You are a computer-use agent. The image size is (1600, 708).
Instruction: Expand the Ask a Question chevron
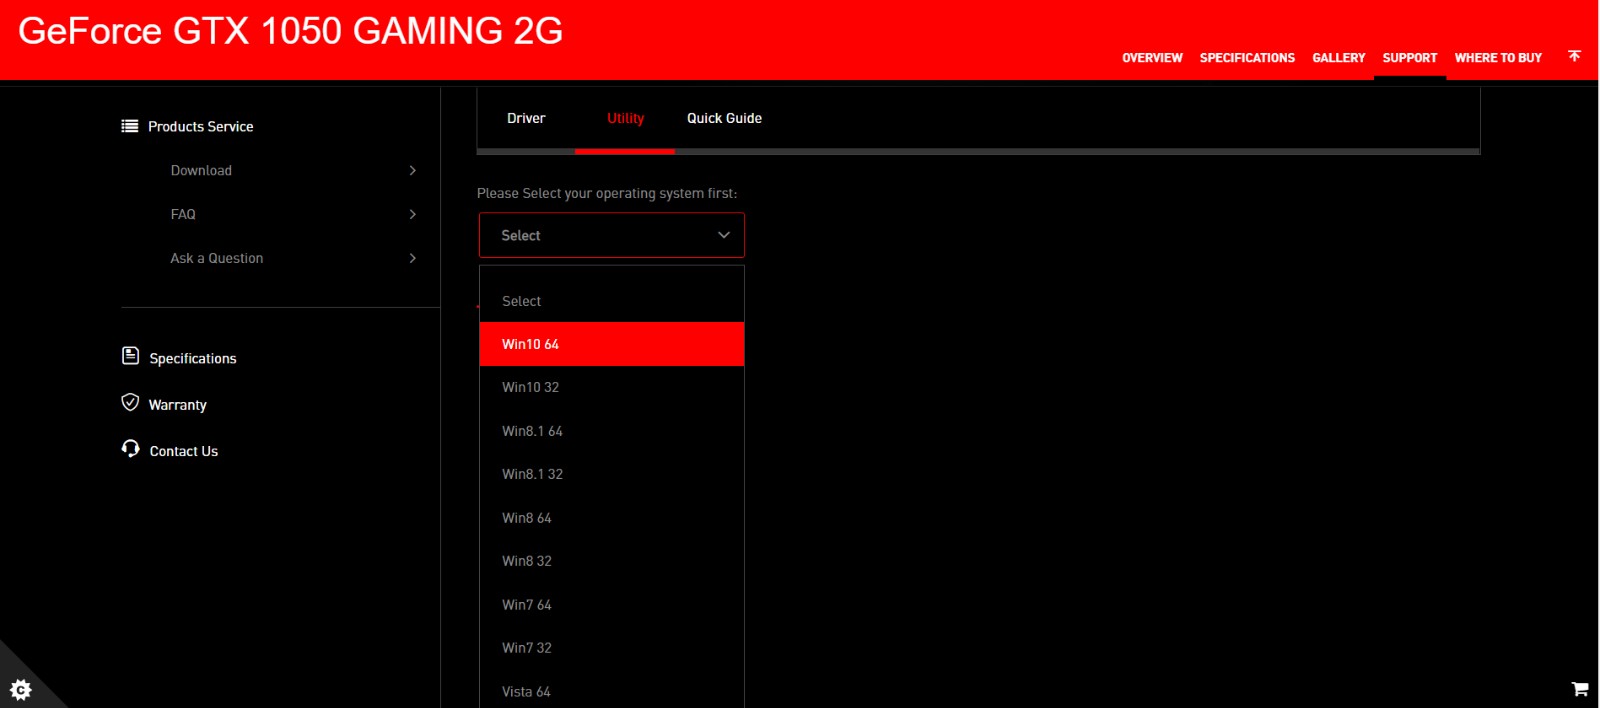click(x=413, y=258)
